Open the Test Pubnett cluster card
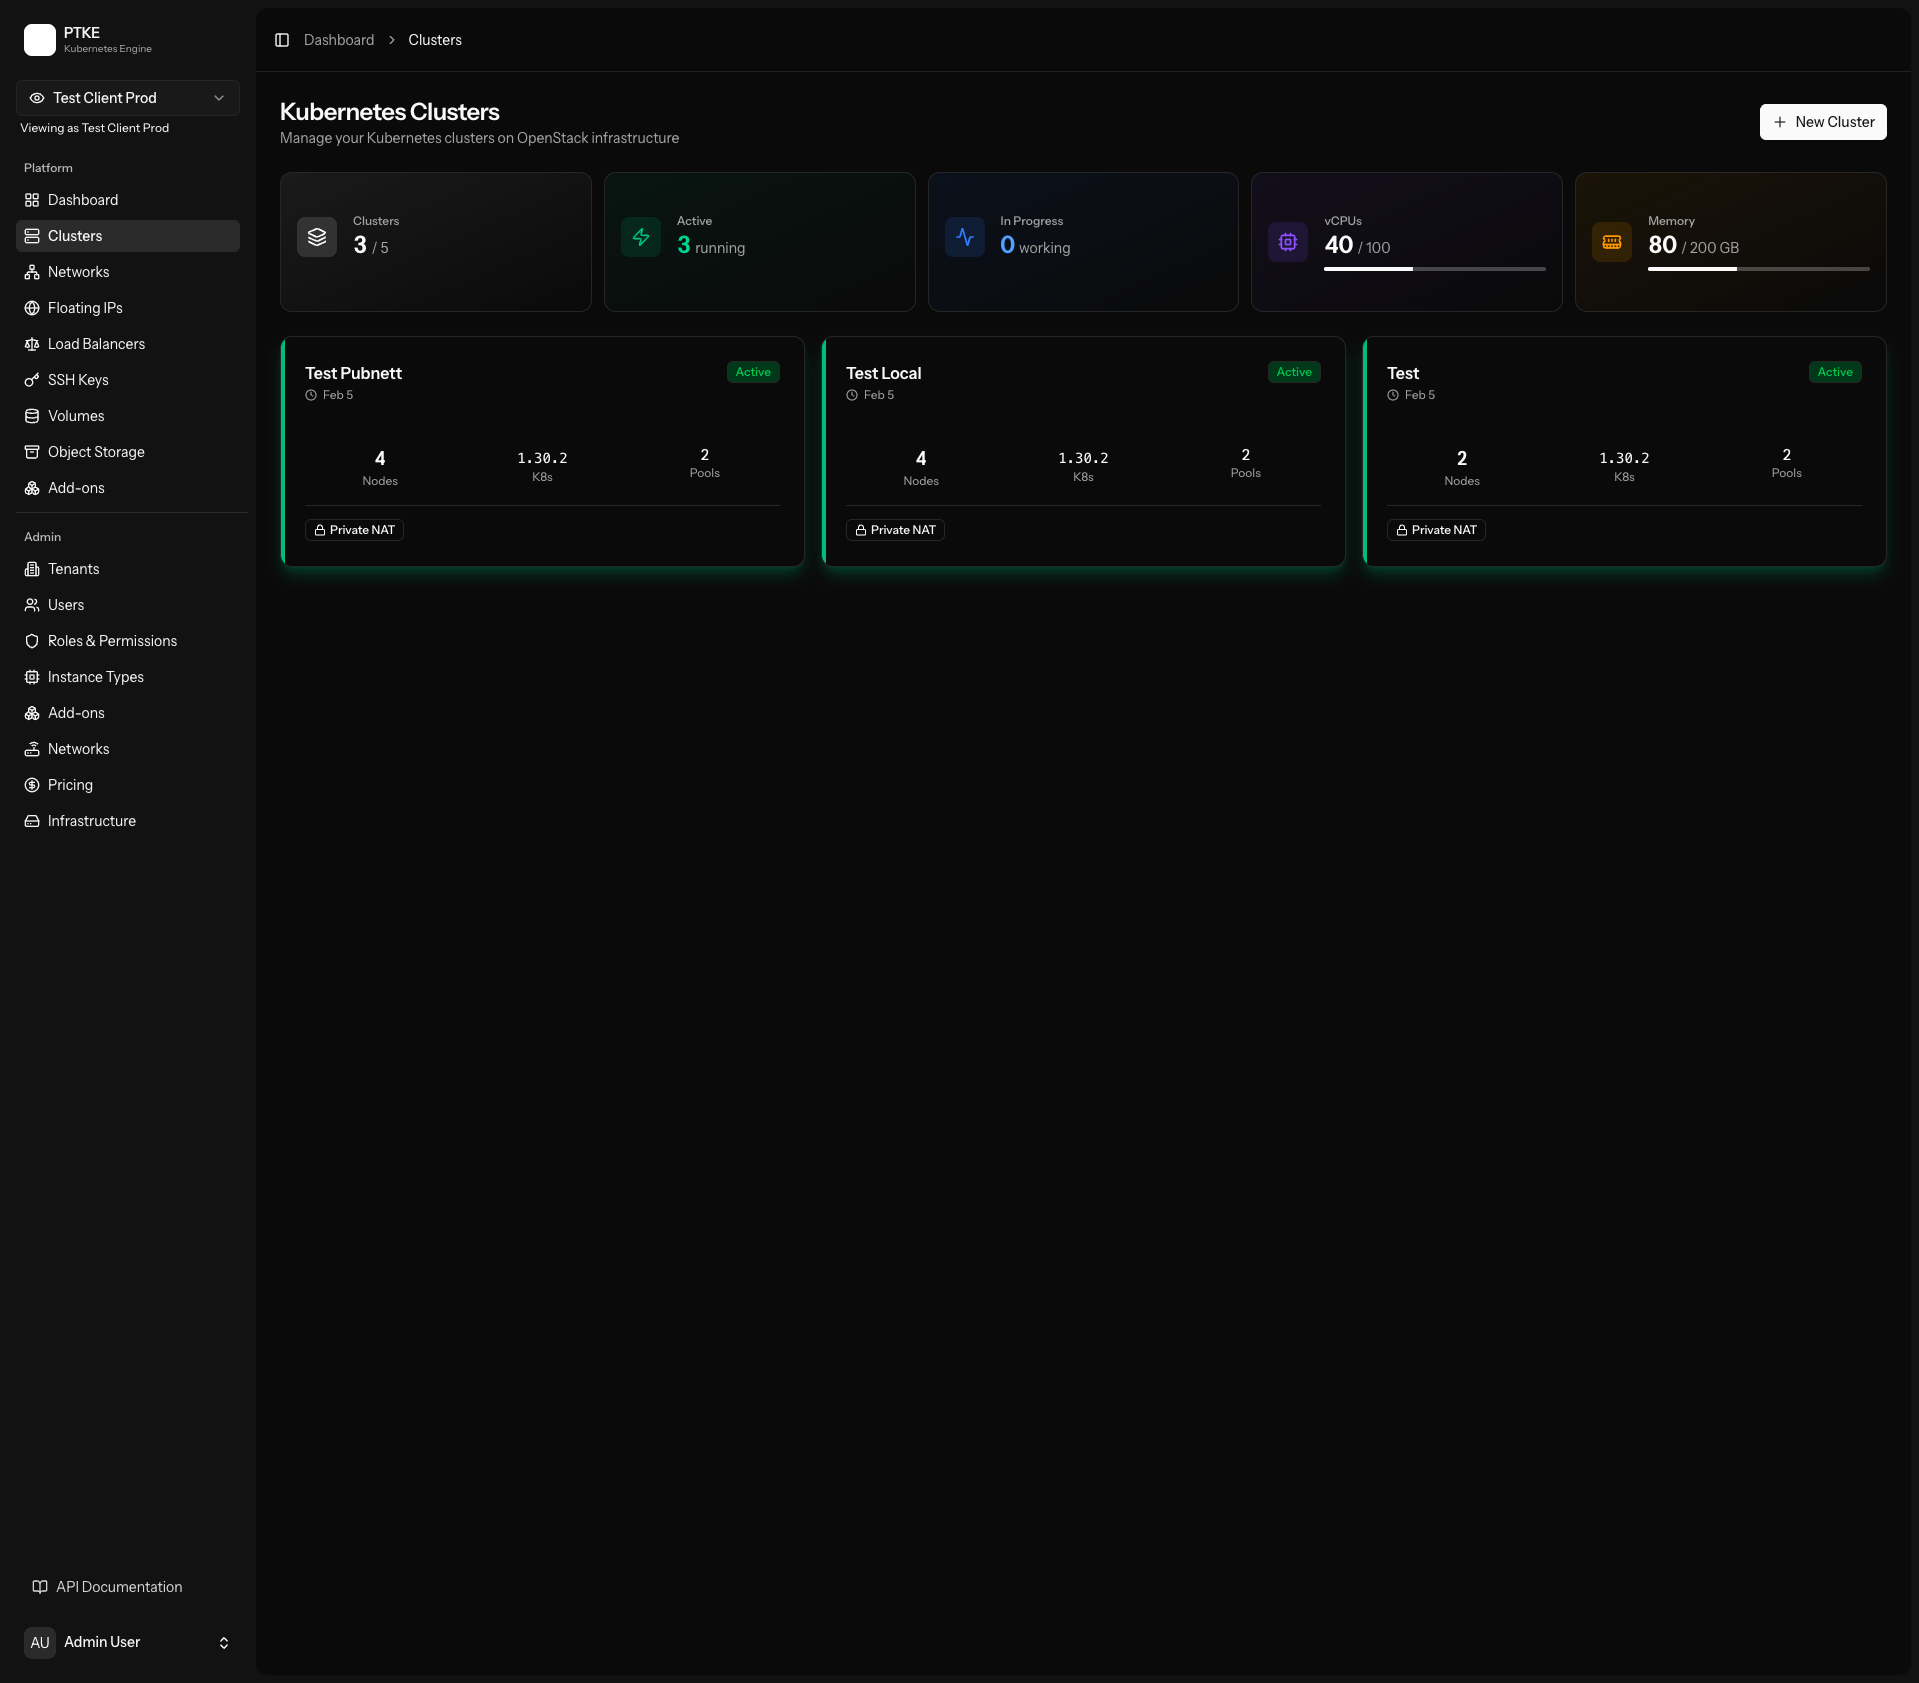This screenshot has height=1683, width=1919. (x=542, y=452)
